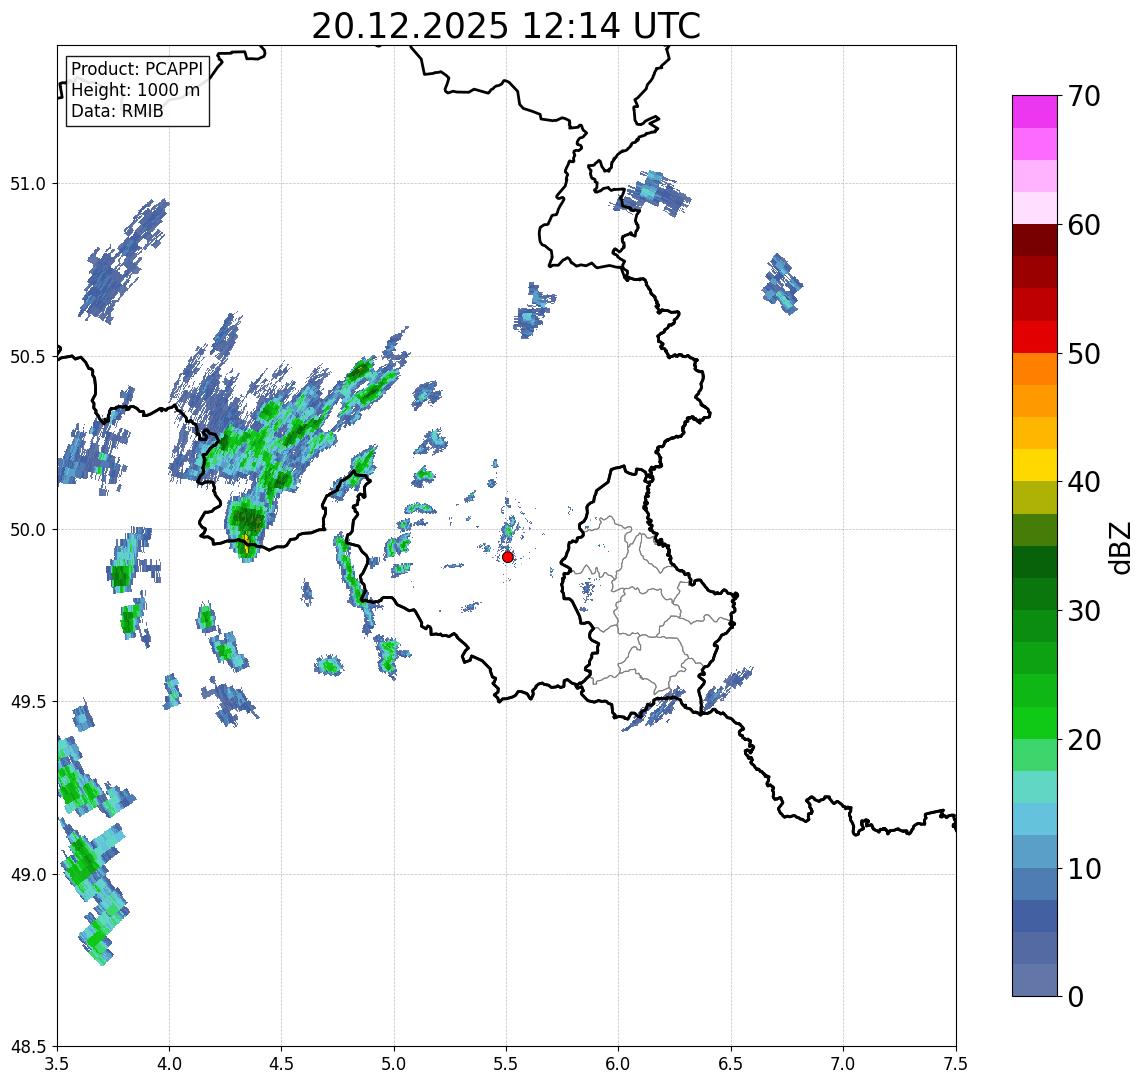This screenshot has height=1084, width=1145.
Task: Click the yellow colorbar segment above 40
Action: (1035, 465)
